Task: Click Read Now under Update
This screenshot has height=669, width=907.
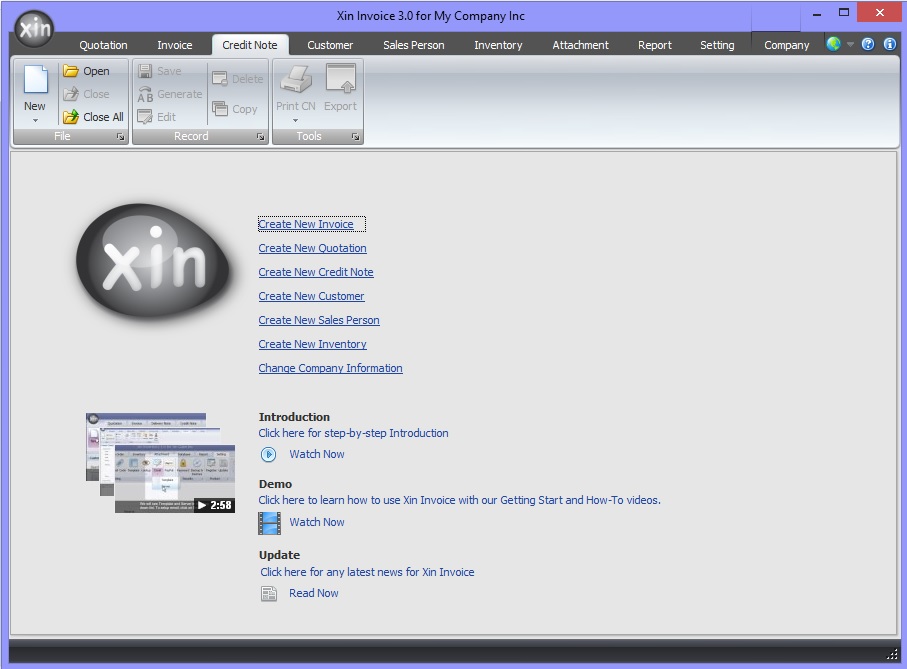Action: [x=314, y=593]
